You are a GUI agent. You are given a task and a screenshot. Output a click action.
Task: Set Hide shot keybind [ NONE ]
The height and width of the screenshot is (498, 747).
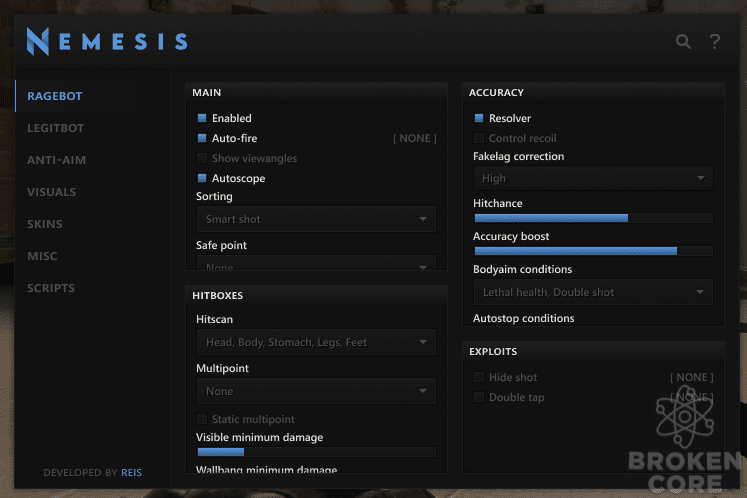pyautogui.click(x=692, y=377)
